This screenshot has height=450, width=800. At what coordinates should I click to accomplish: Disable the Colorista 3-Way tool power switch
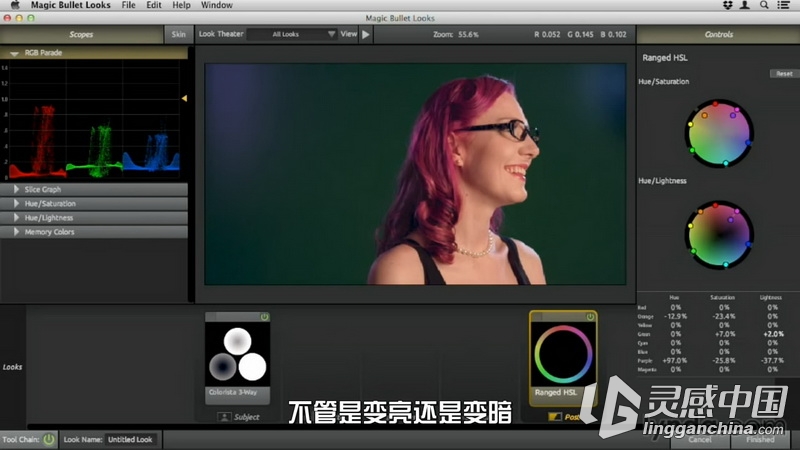(264, 317)
